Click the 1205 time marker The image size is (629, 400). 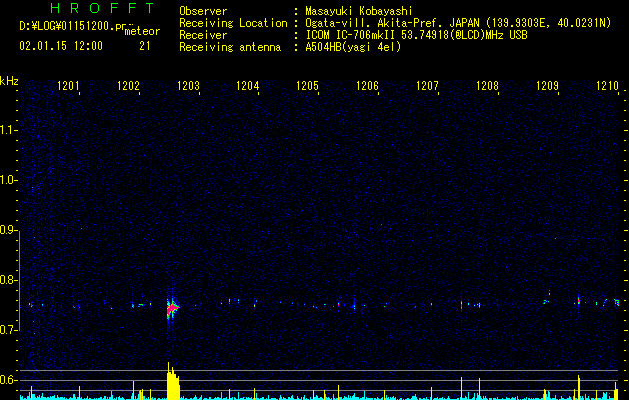[x=307, y=85]
